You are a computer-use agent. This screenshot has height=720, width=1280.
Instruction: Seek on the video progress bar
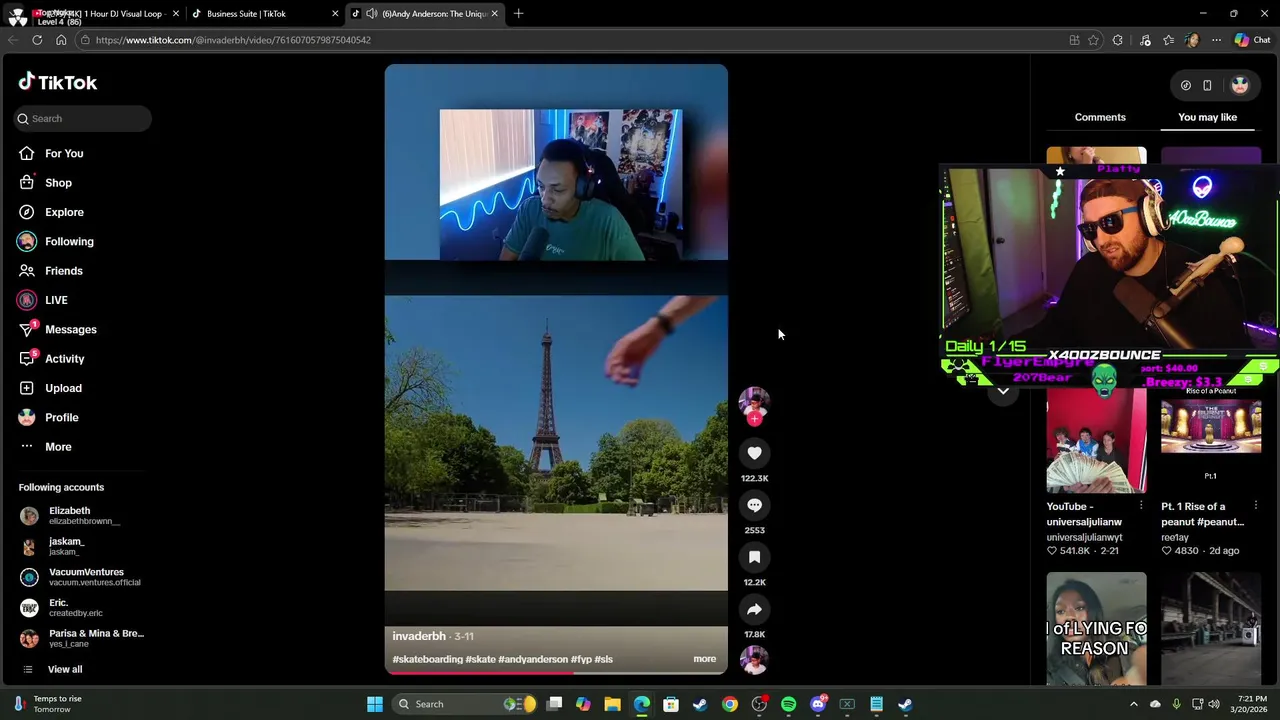tap(556, 672)
